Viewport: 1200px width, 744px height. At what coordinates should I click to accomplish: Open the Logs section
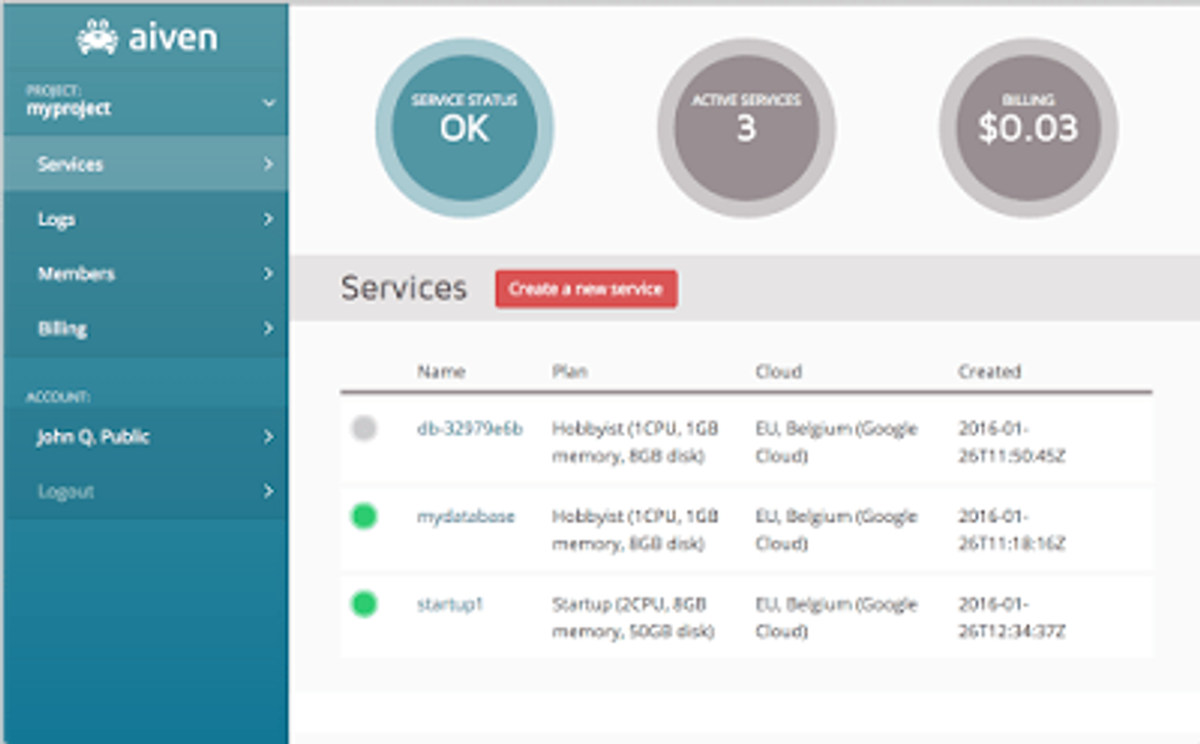pyautogui.click(x=144, y=218)
